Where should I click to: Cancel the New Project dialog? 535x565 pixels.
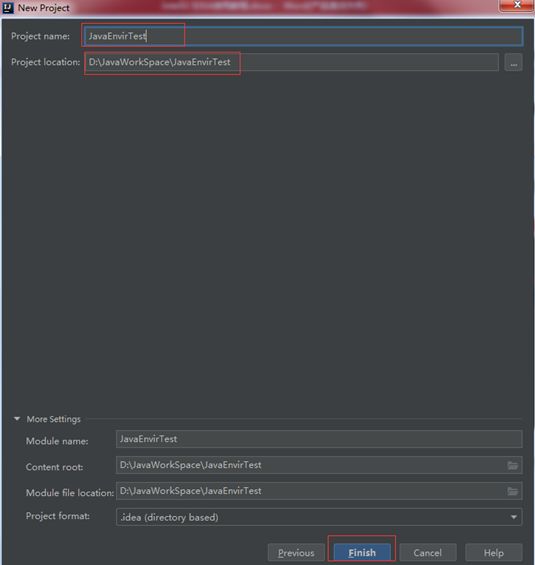428,552
